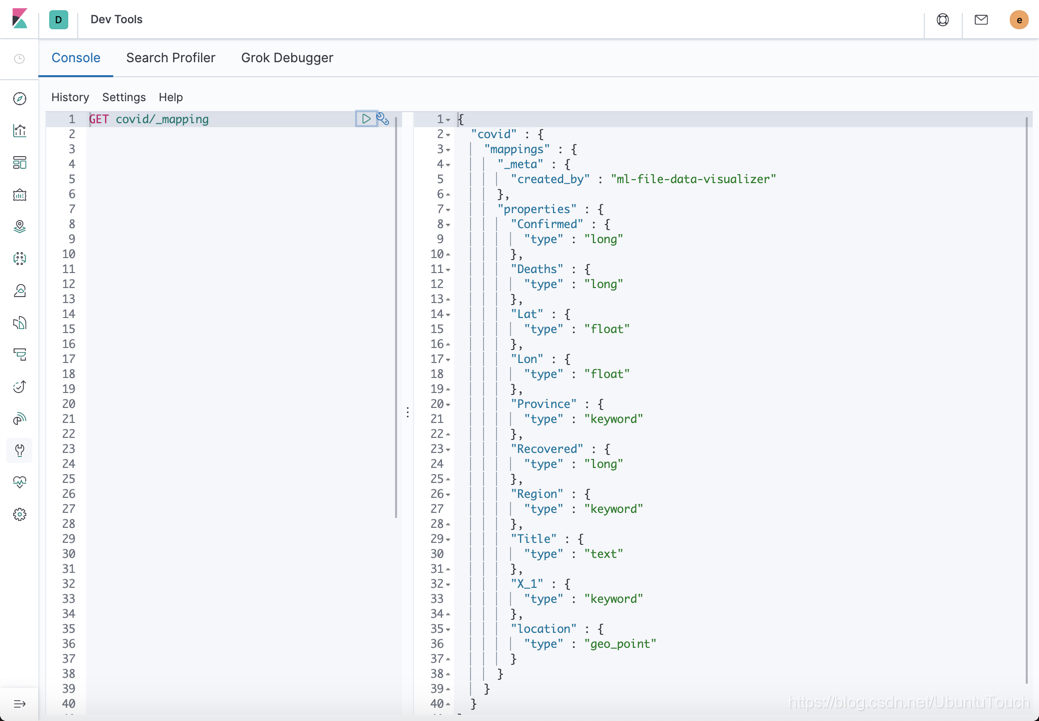This screenshot has height=721, width=1039.
Task: Collapse the "Deaths" fold arrow
Action: click(448, 270)
